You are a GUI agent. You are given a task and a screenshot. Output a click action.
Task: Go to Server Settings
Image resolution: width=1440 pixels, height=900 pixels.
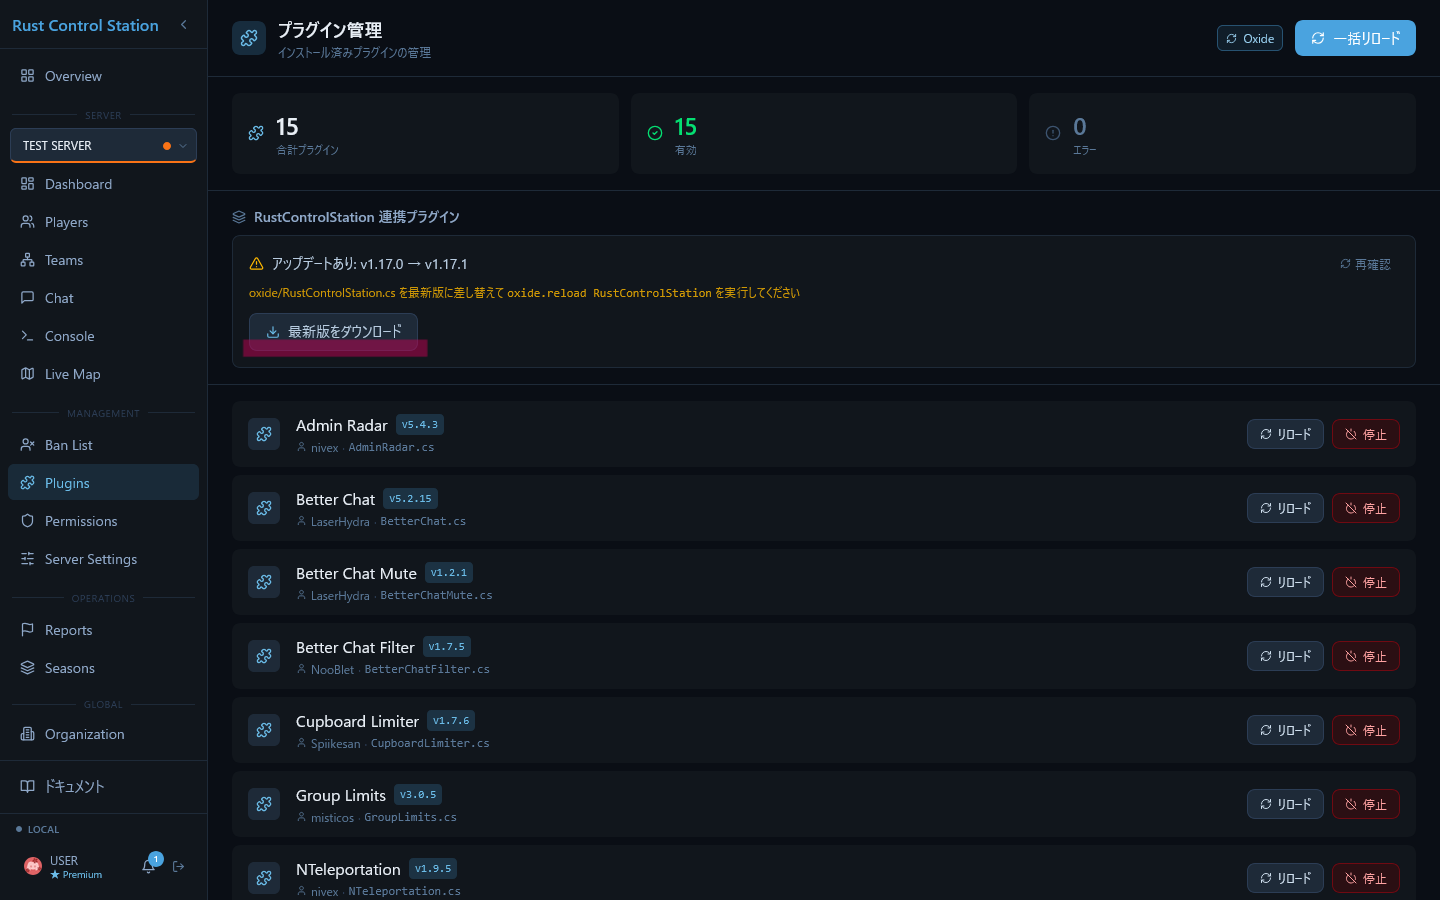103,559
